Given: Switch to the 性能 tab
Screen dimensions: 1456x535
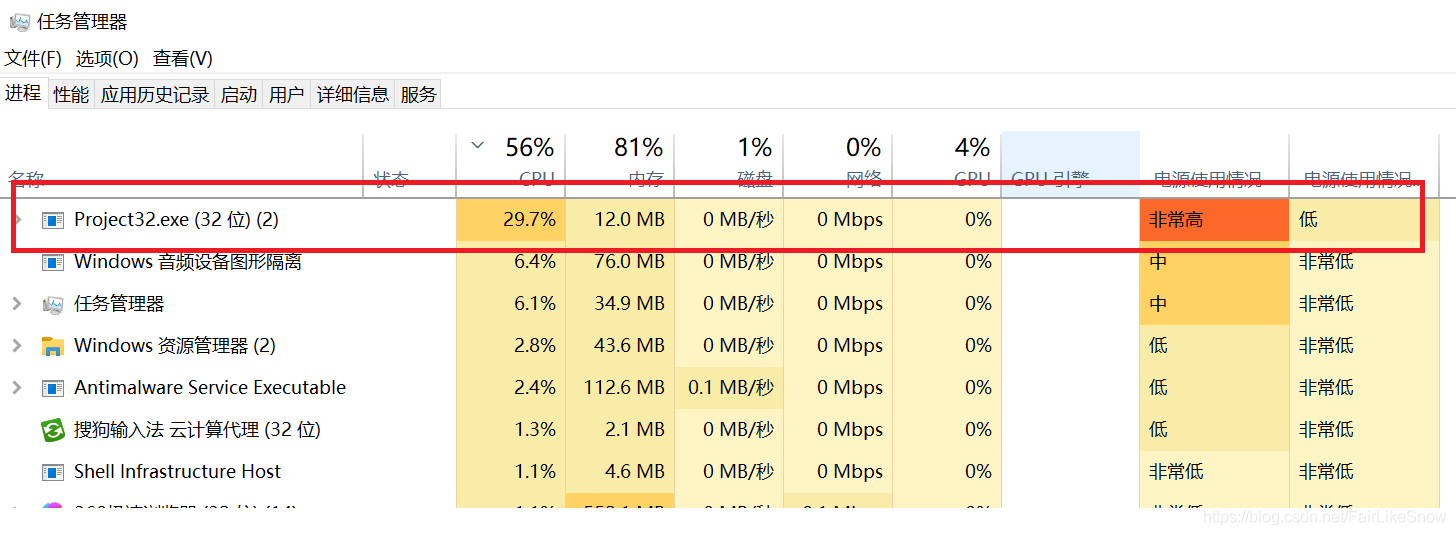Looking at the screenshot, I should [x=71, y=95].
